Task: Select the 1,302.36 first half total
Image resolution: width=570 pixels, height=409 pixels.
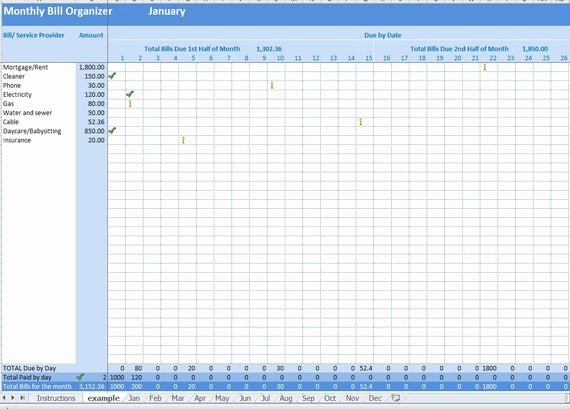Action: pos(269,49)
